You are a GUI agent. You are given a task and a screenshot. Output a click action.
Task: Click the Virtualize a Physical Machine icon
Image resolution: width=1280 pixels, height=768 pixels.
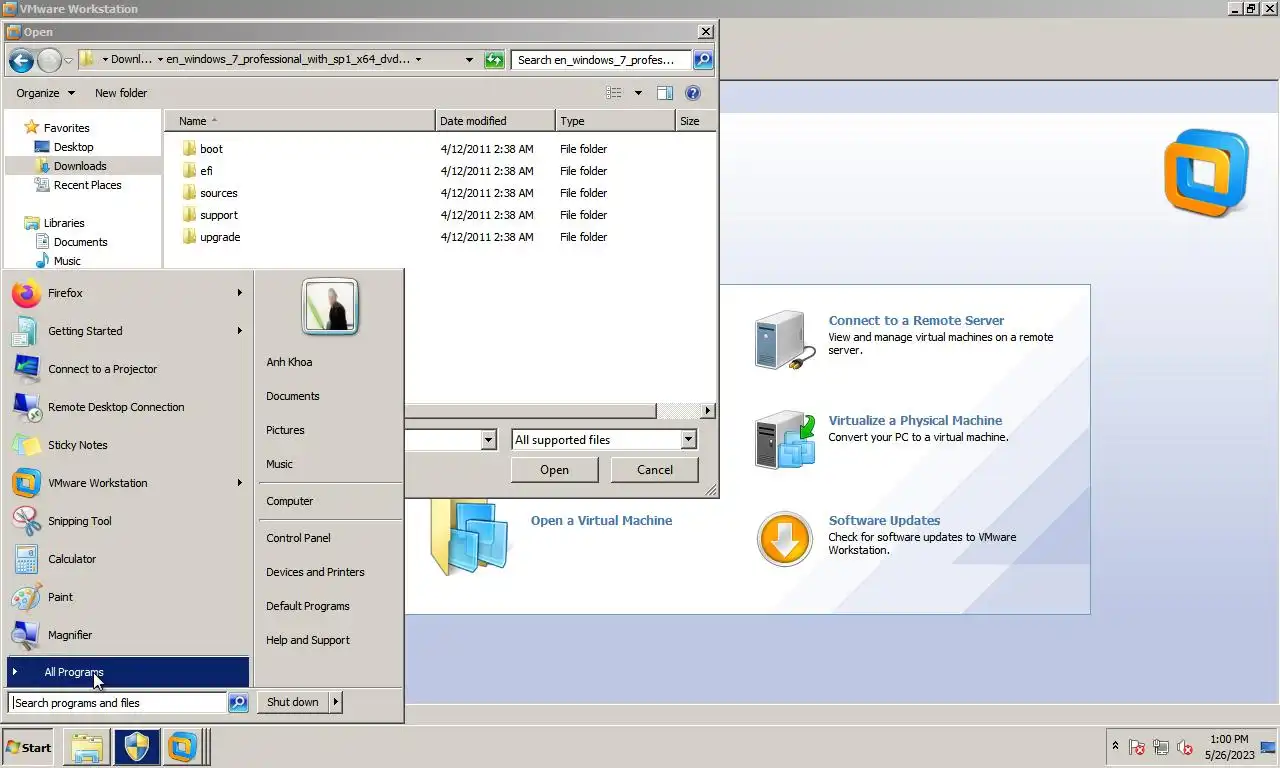(x=784, y=440)
